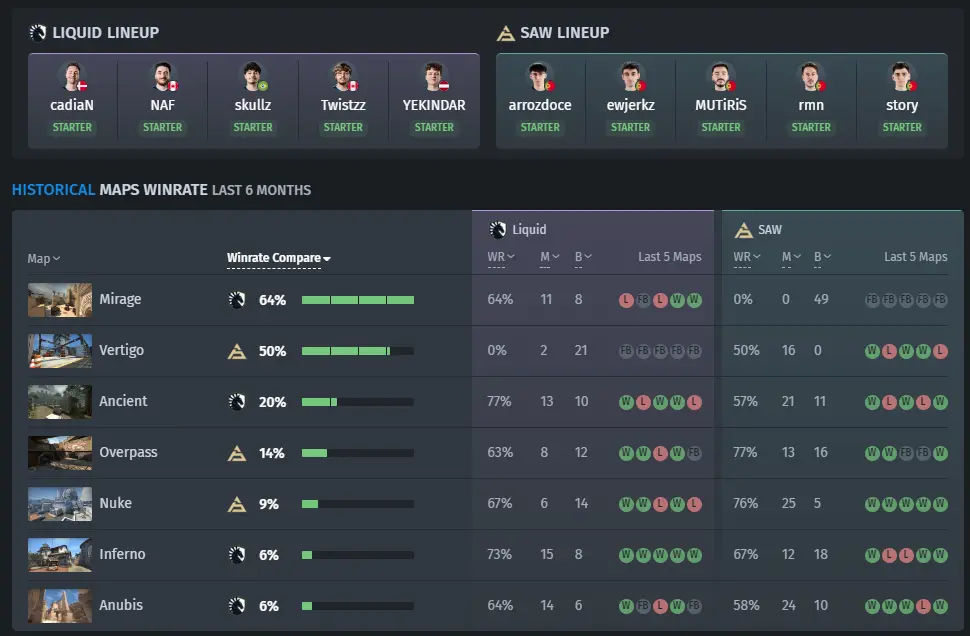
Task: Open the Anubis map thumbnail
Action: [60, 606]
